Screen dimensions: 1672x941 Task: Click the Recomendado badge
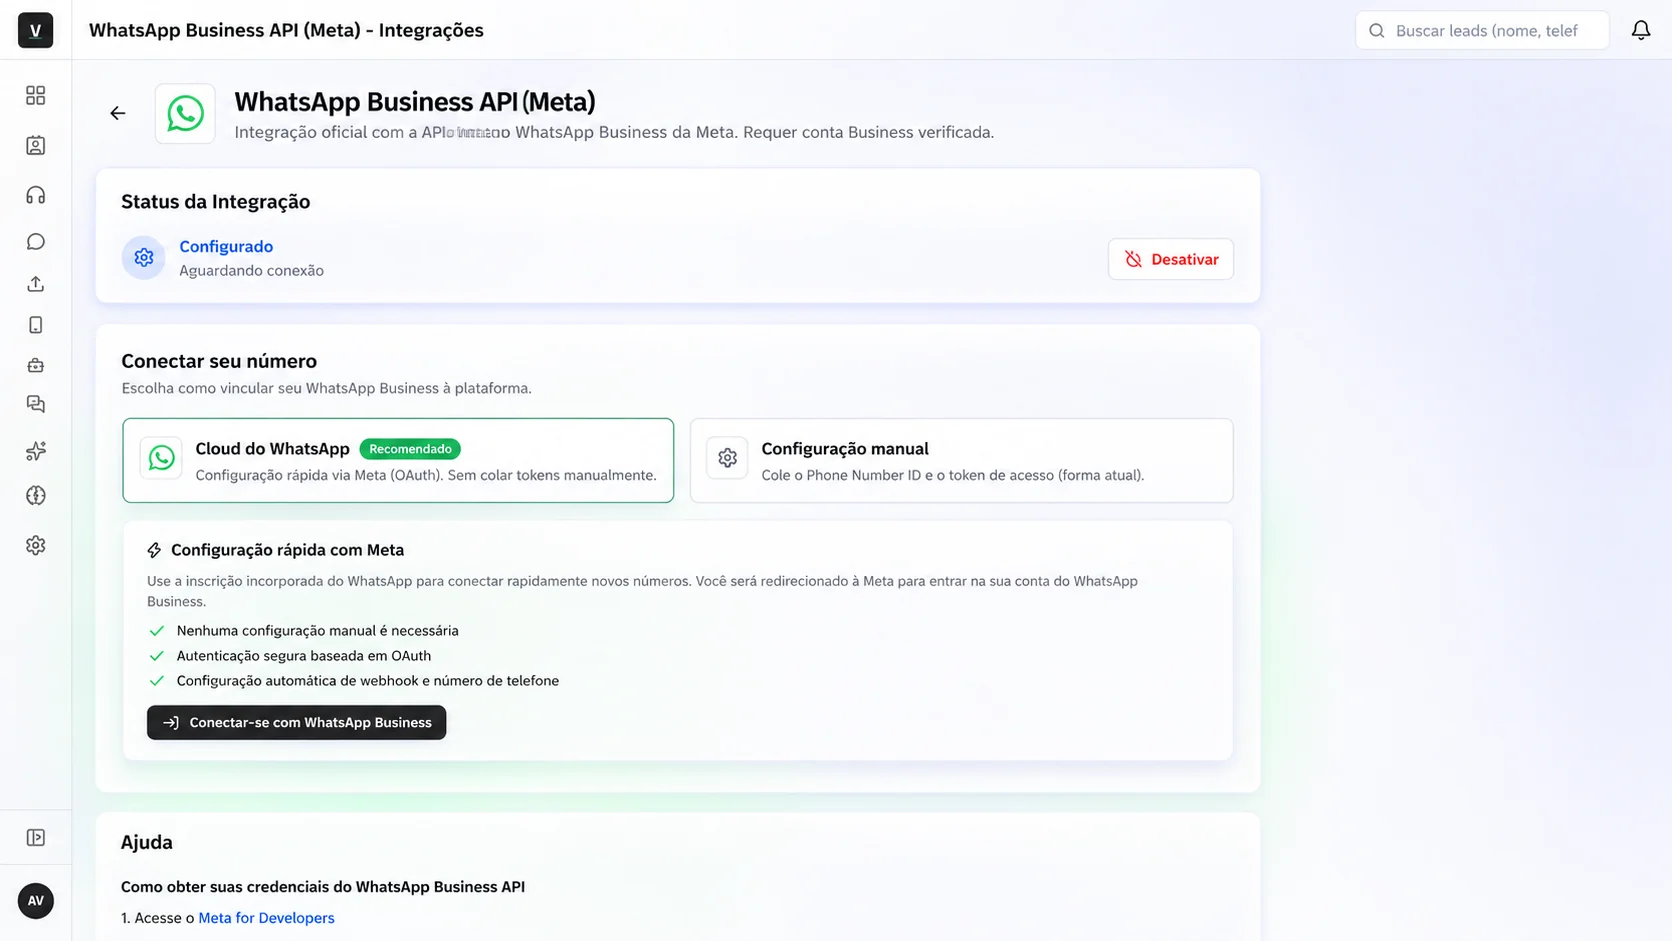pos(410,449)
